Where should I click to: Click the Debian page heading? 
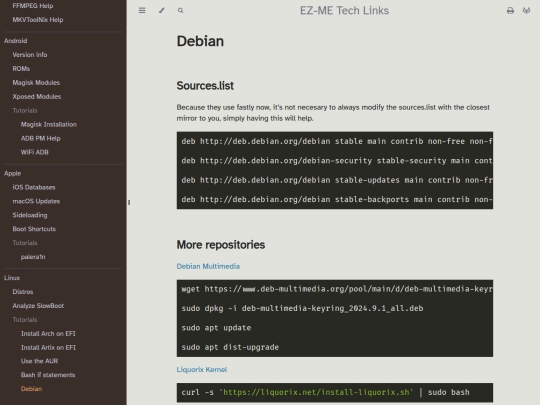pos(200,41)
